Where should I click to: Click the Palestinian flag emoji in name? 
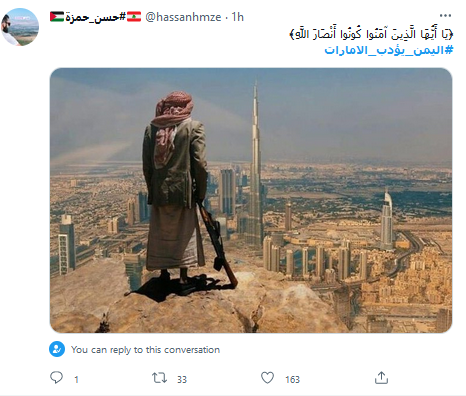[x=57, y=17]
